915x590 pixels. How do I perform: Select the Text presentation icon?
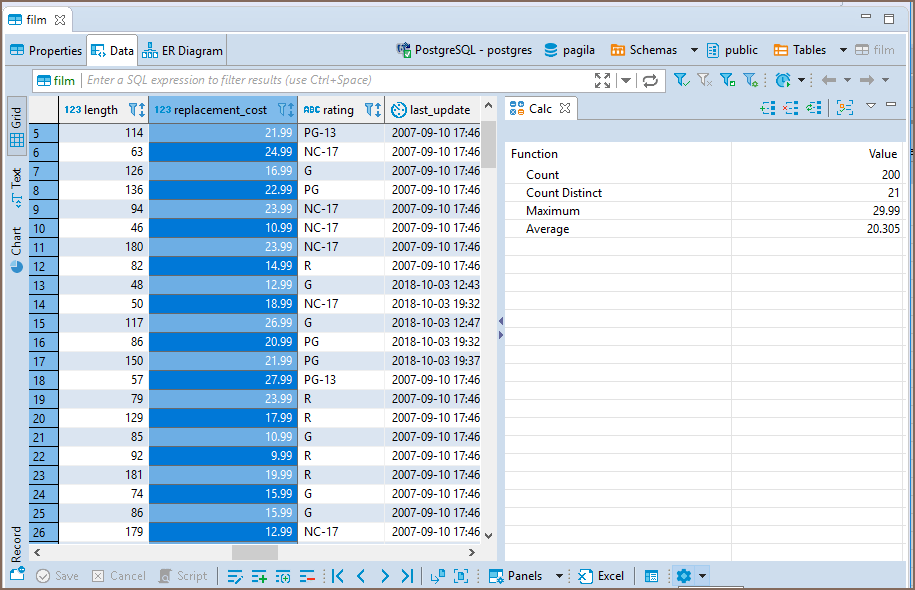(x=15, y=180)
